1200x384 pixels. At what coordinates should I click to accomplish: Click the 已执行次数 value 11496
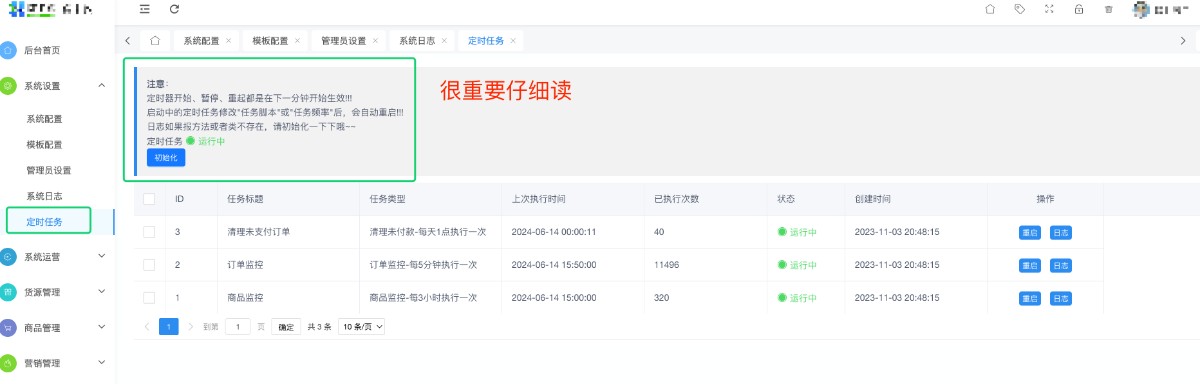point(666,265)
